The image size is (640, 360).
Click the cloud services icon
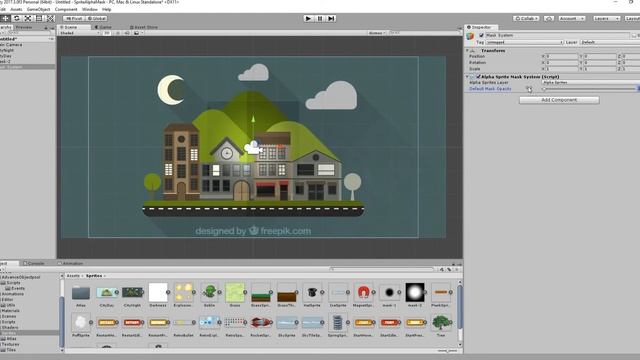pos(549,18)
